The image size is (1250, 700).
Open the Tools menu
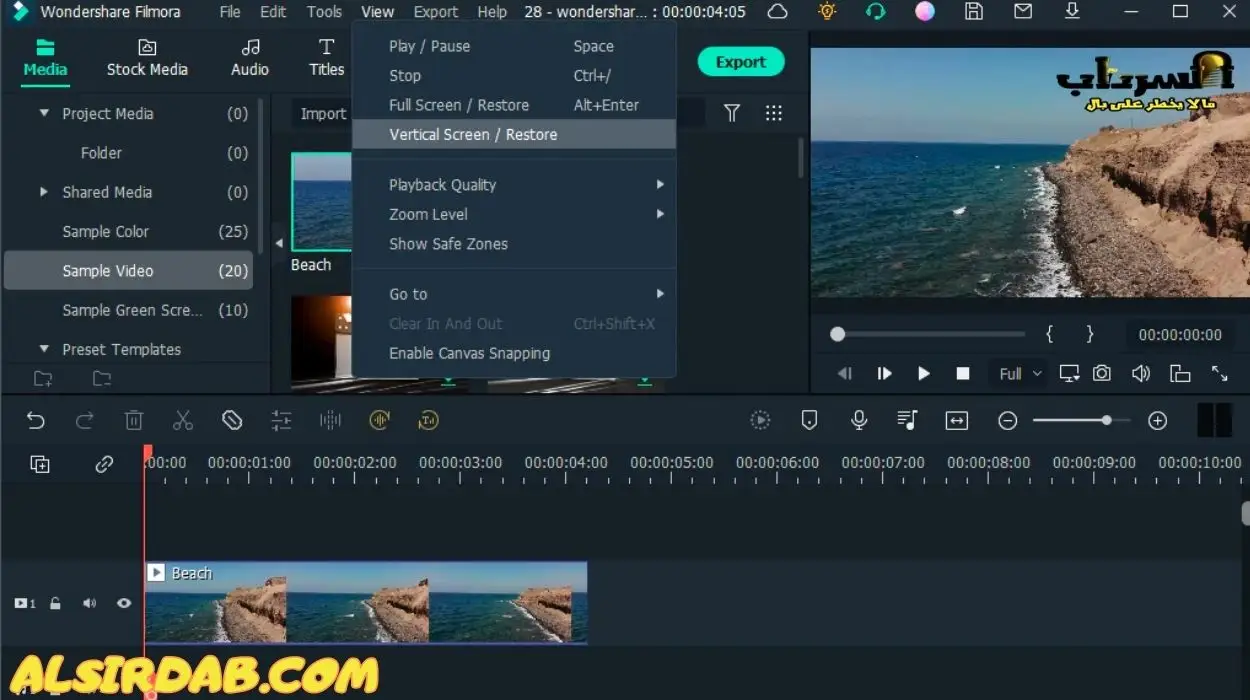pyautogui.click(x=324, y=12)
